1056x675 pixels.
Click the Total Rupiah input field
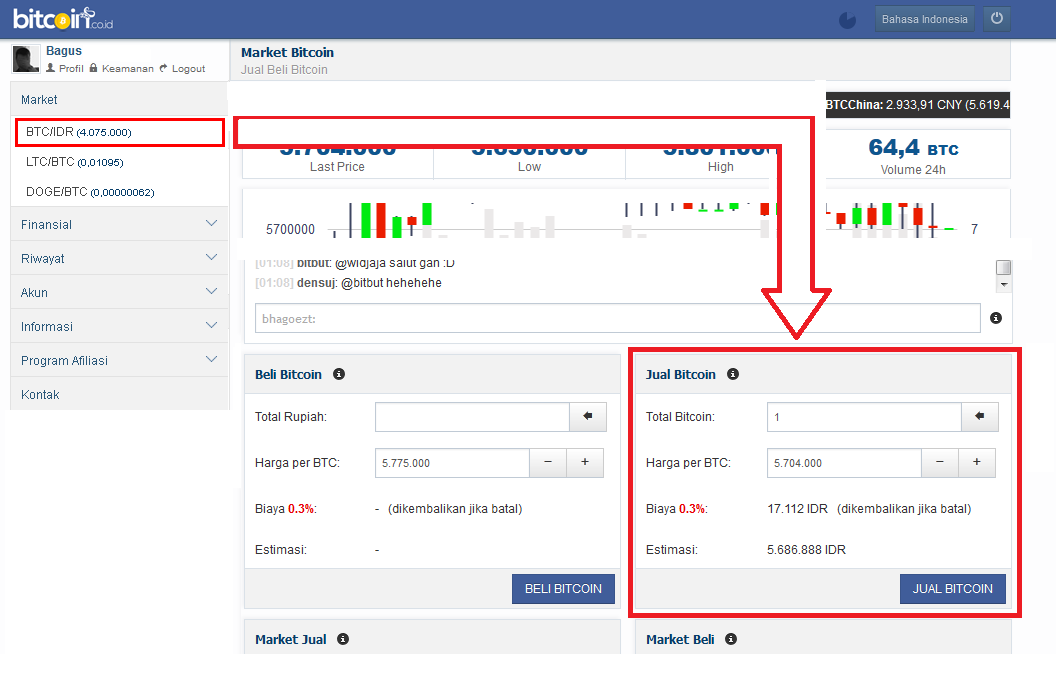[472, 417]
